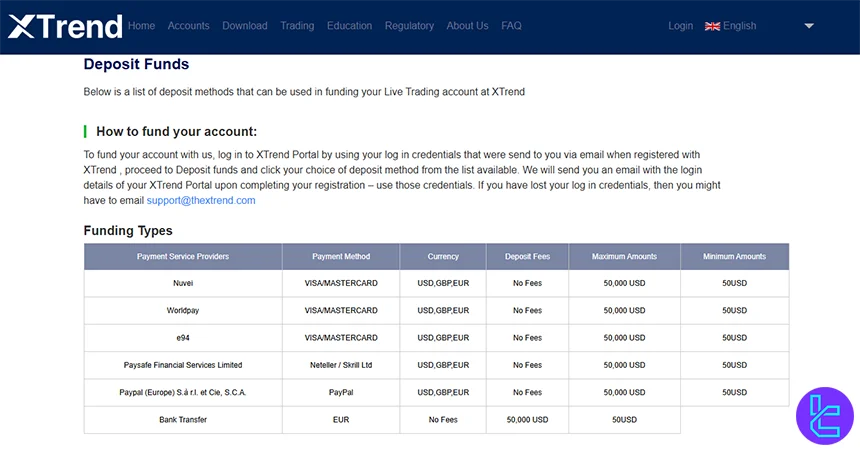This screenshot has width=860, height=451.
Task: Select the English language option
Action: 739,26
